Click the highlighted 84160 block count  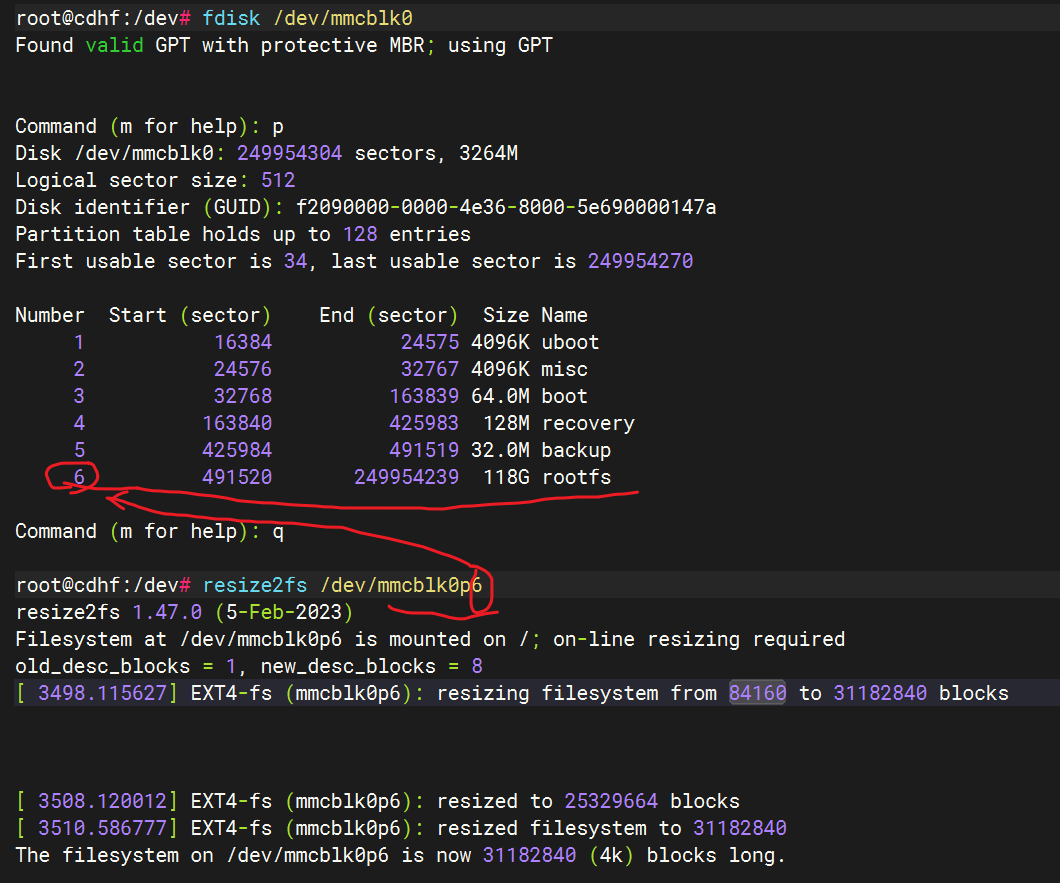tap(758, 693)
